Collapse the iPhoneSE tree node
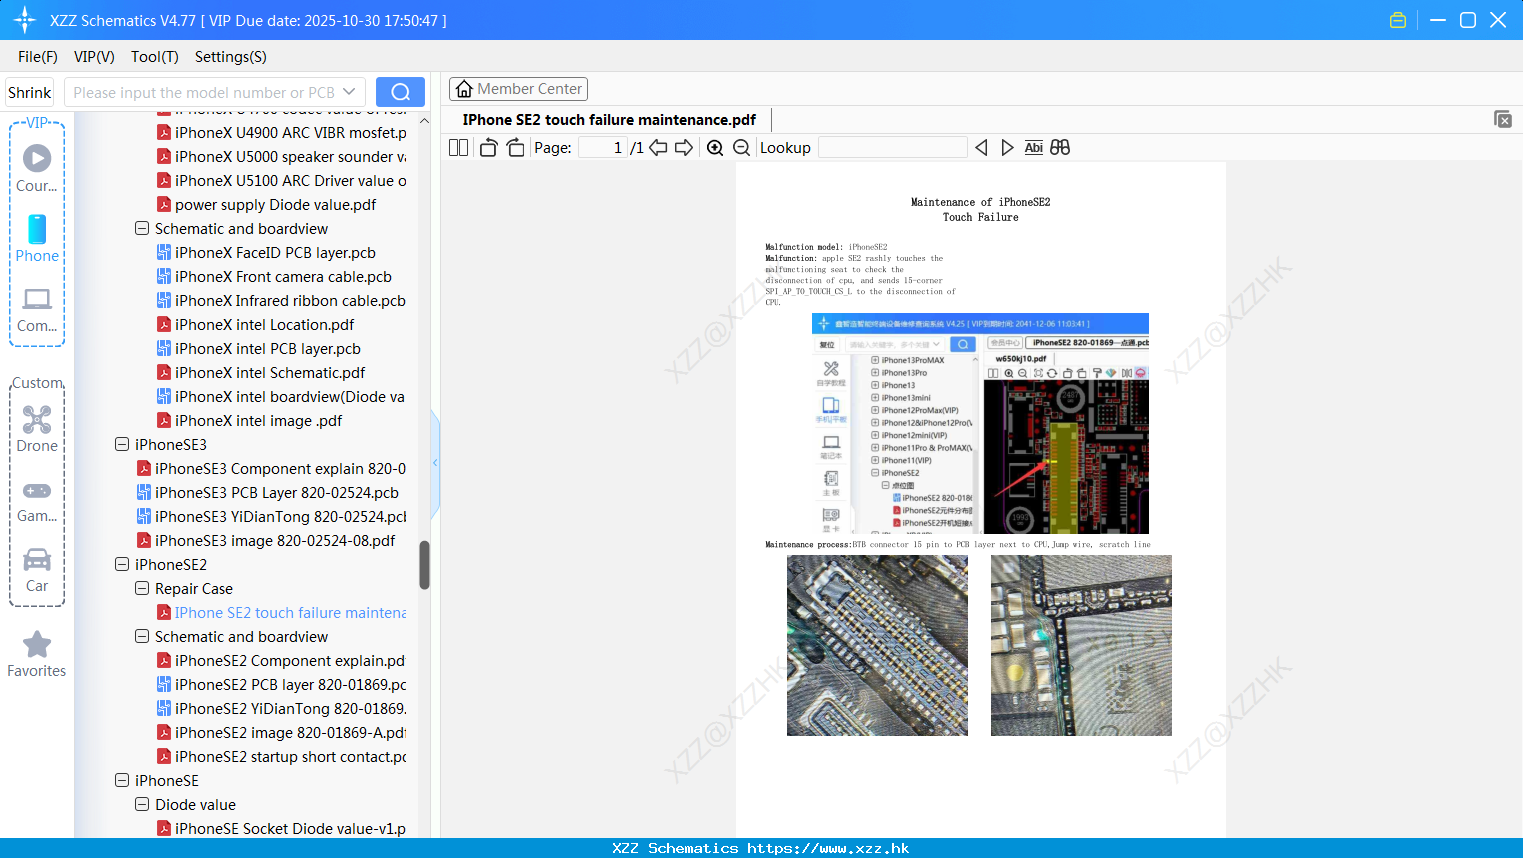Image resolution: width=1523 pixels, height=858 pixels. (x=122, y=780)
